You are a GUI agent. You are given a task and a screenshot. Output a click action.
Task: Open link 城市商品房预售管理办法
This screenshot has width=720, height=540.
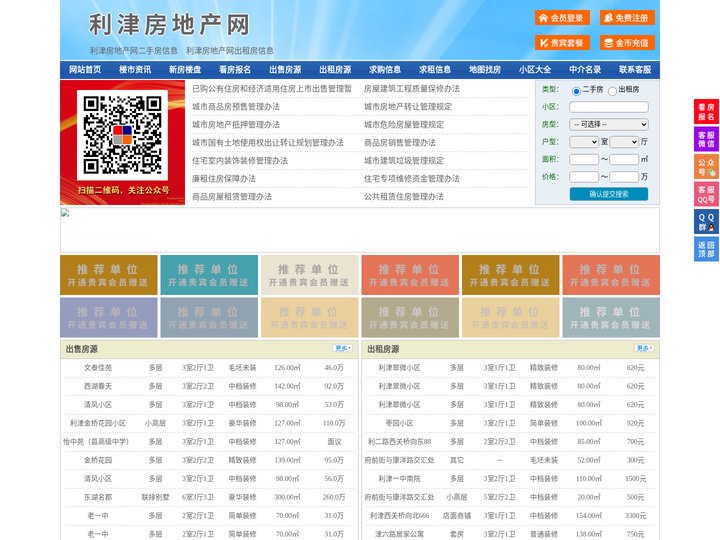click(x=236, y=107)
